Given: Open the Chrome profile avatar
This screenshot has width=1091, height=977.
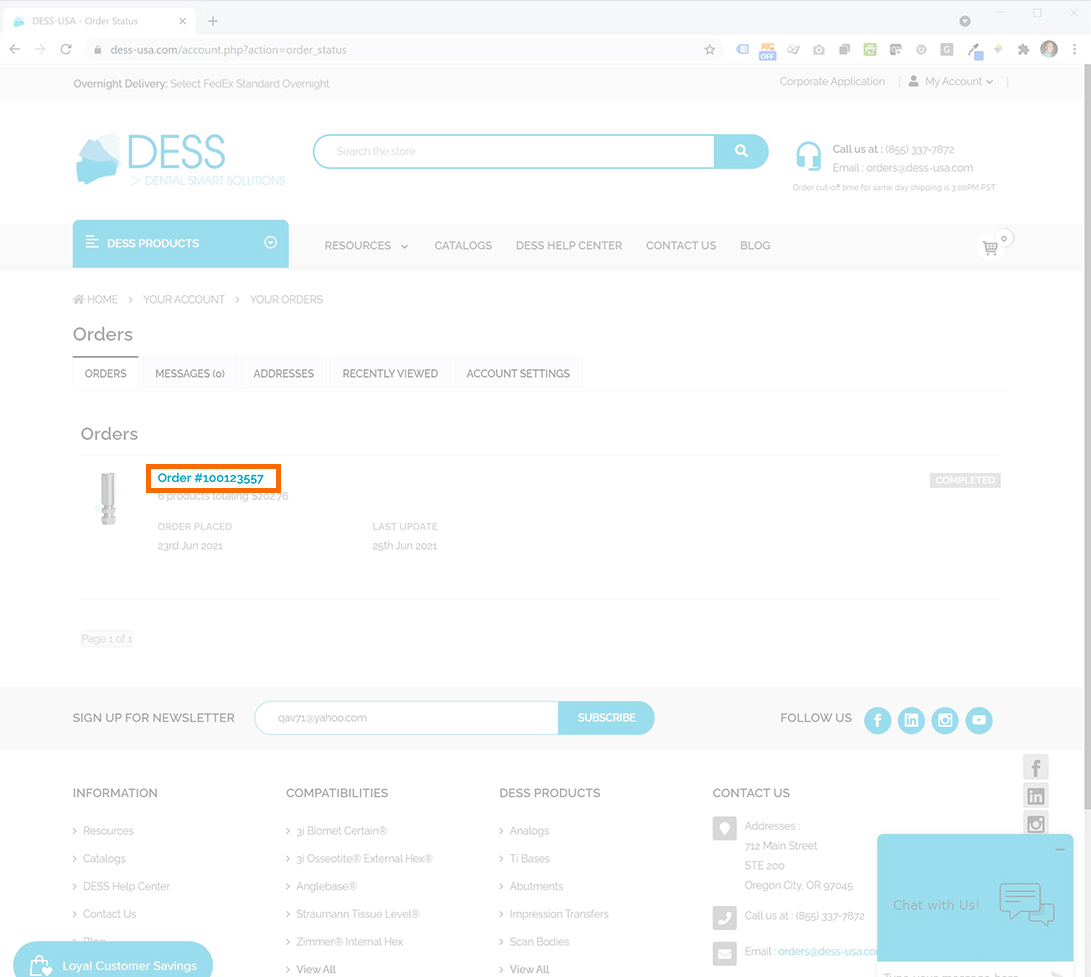Looking at the screenshot, I should pyautogui.click(x=1049, y=49).
